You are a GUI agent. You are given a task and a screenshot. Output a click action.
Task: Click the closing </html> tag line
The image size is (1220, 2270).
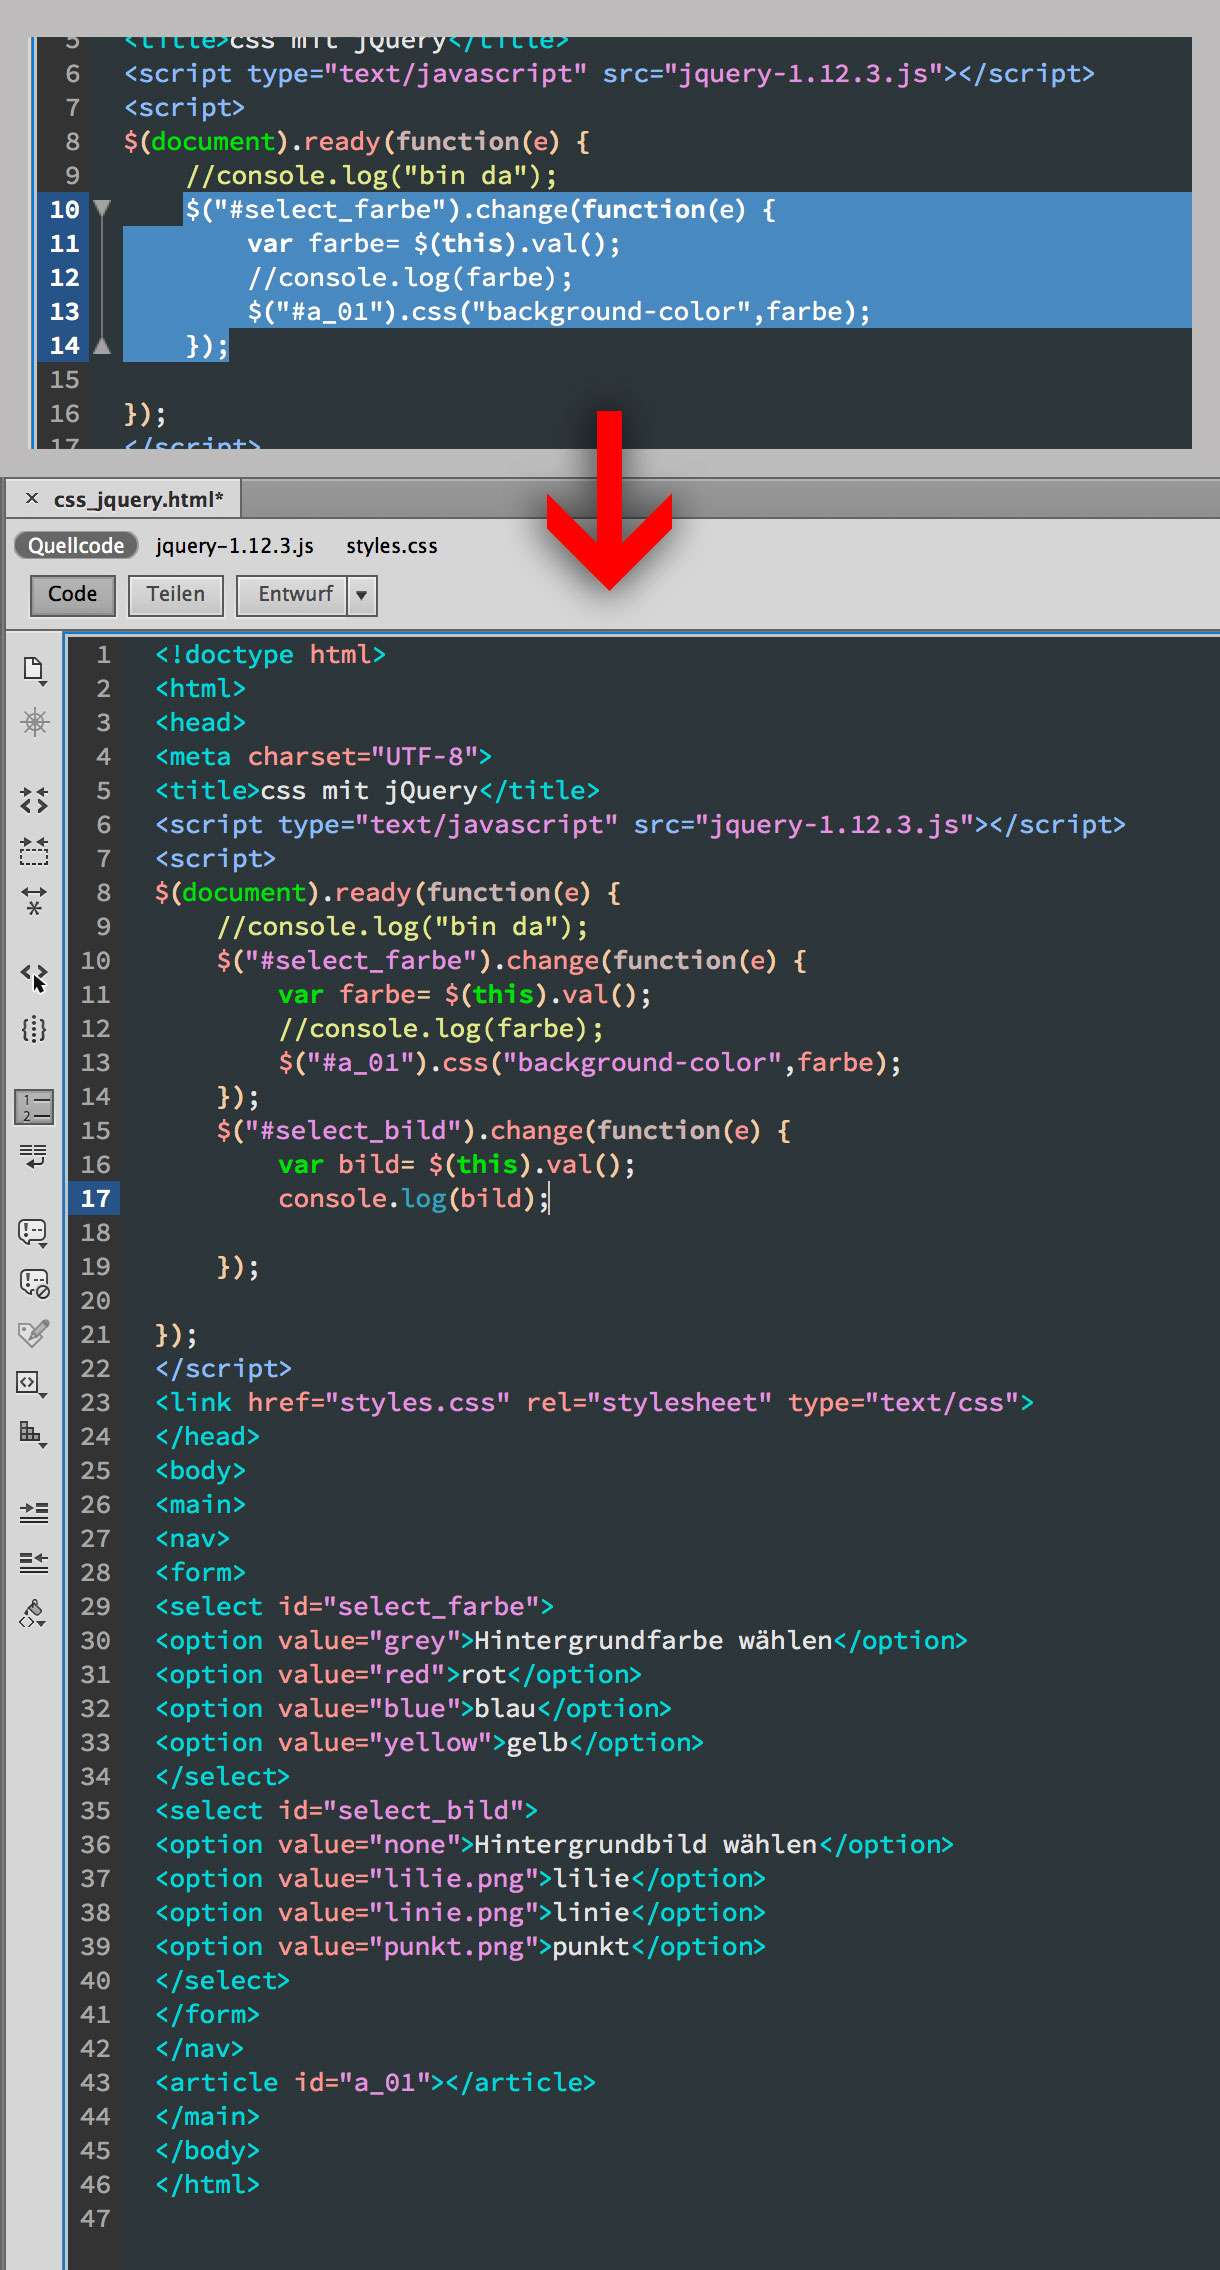207,2184
